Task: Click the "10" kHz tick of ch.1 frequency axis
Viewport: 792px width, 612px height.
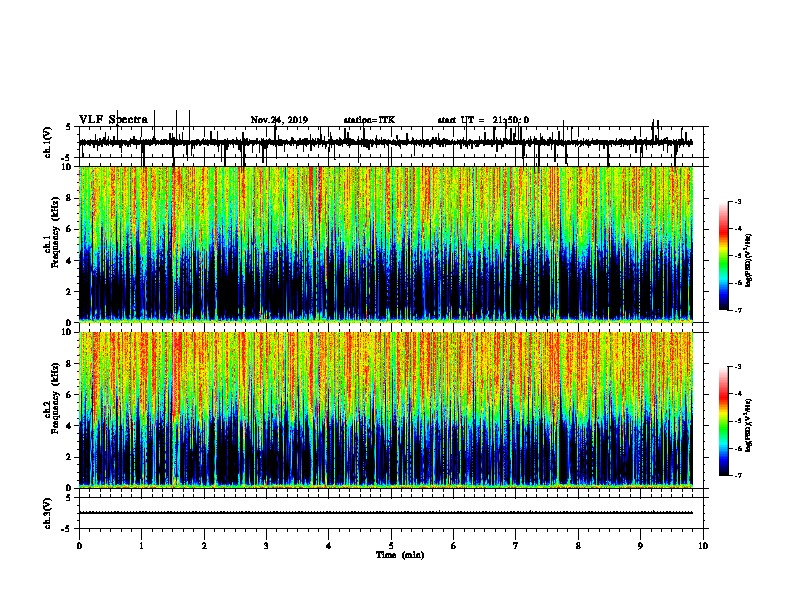Action: pos(68,167)
